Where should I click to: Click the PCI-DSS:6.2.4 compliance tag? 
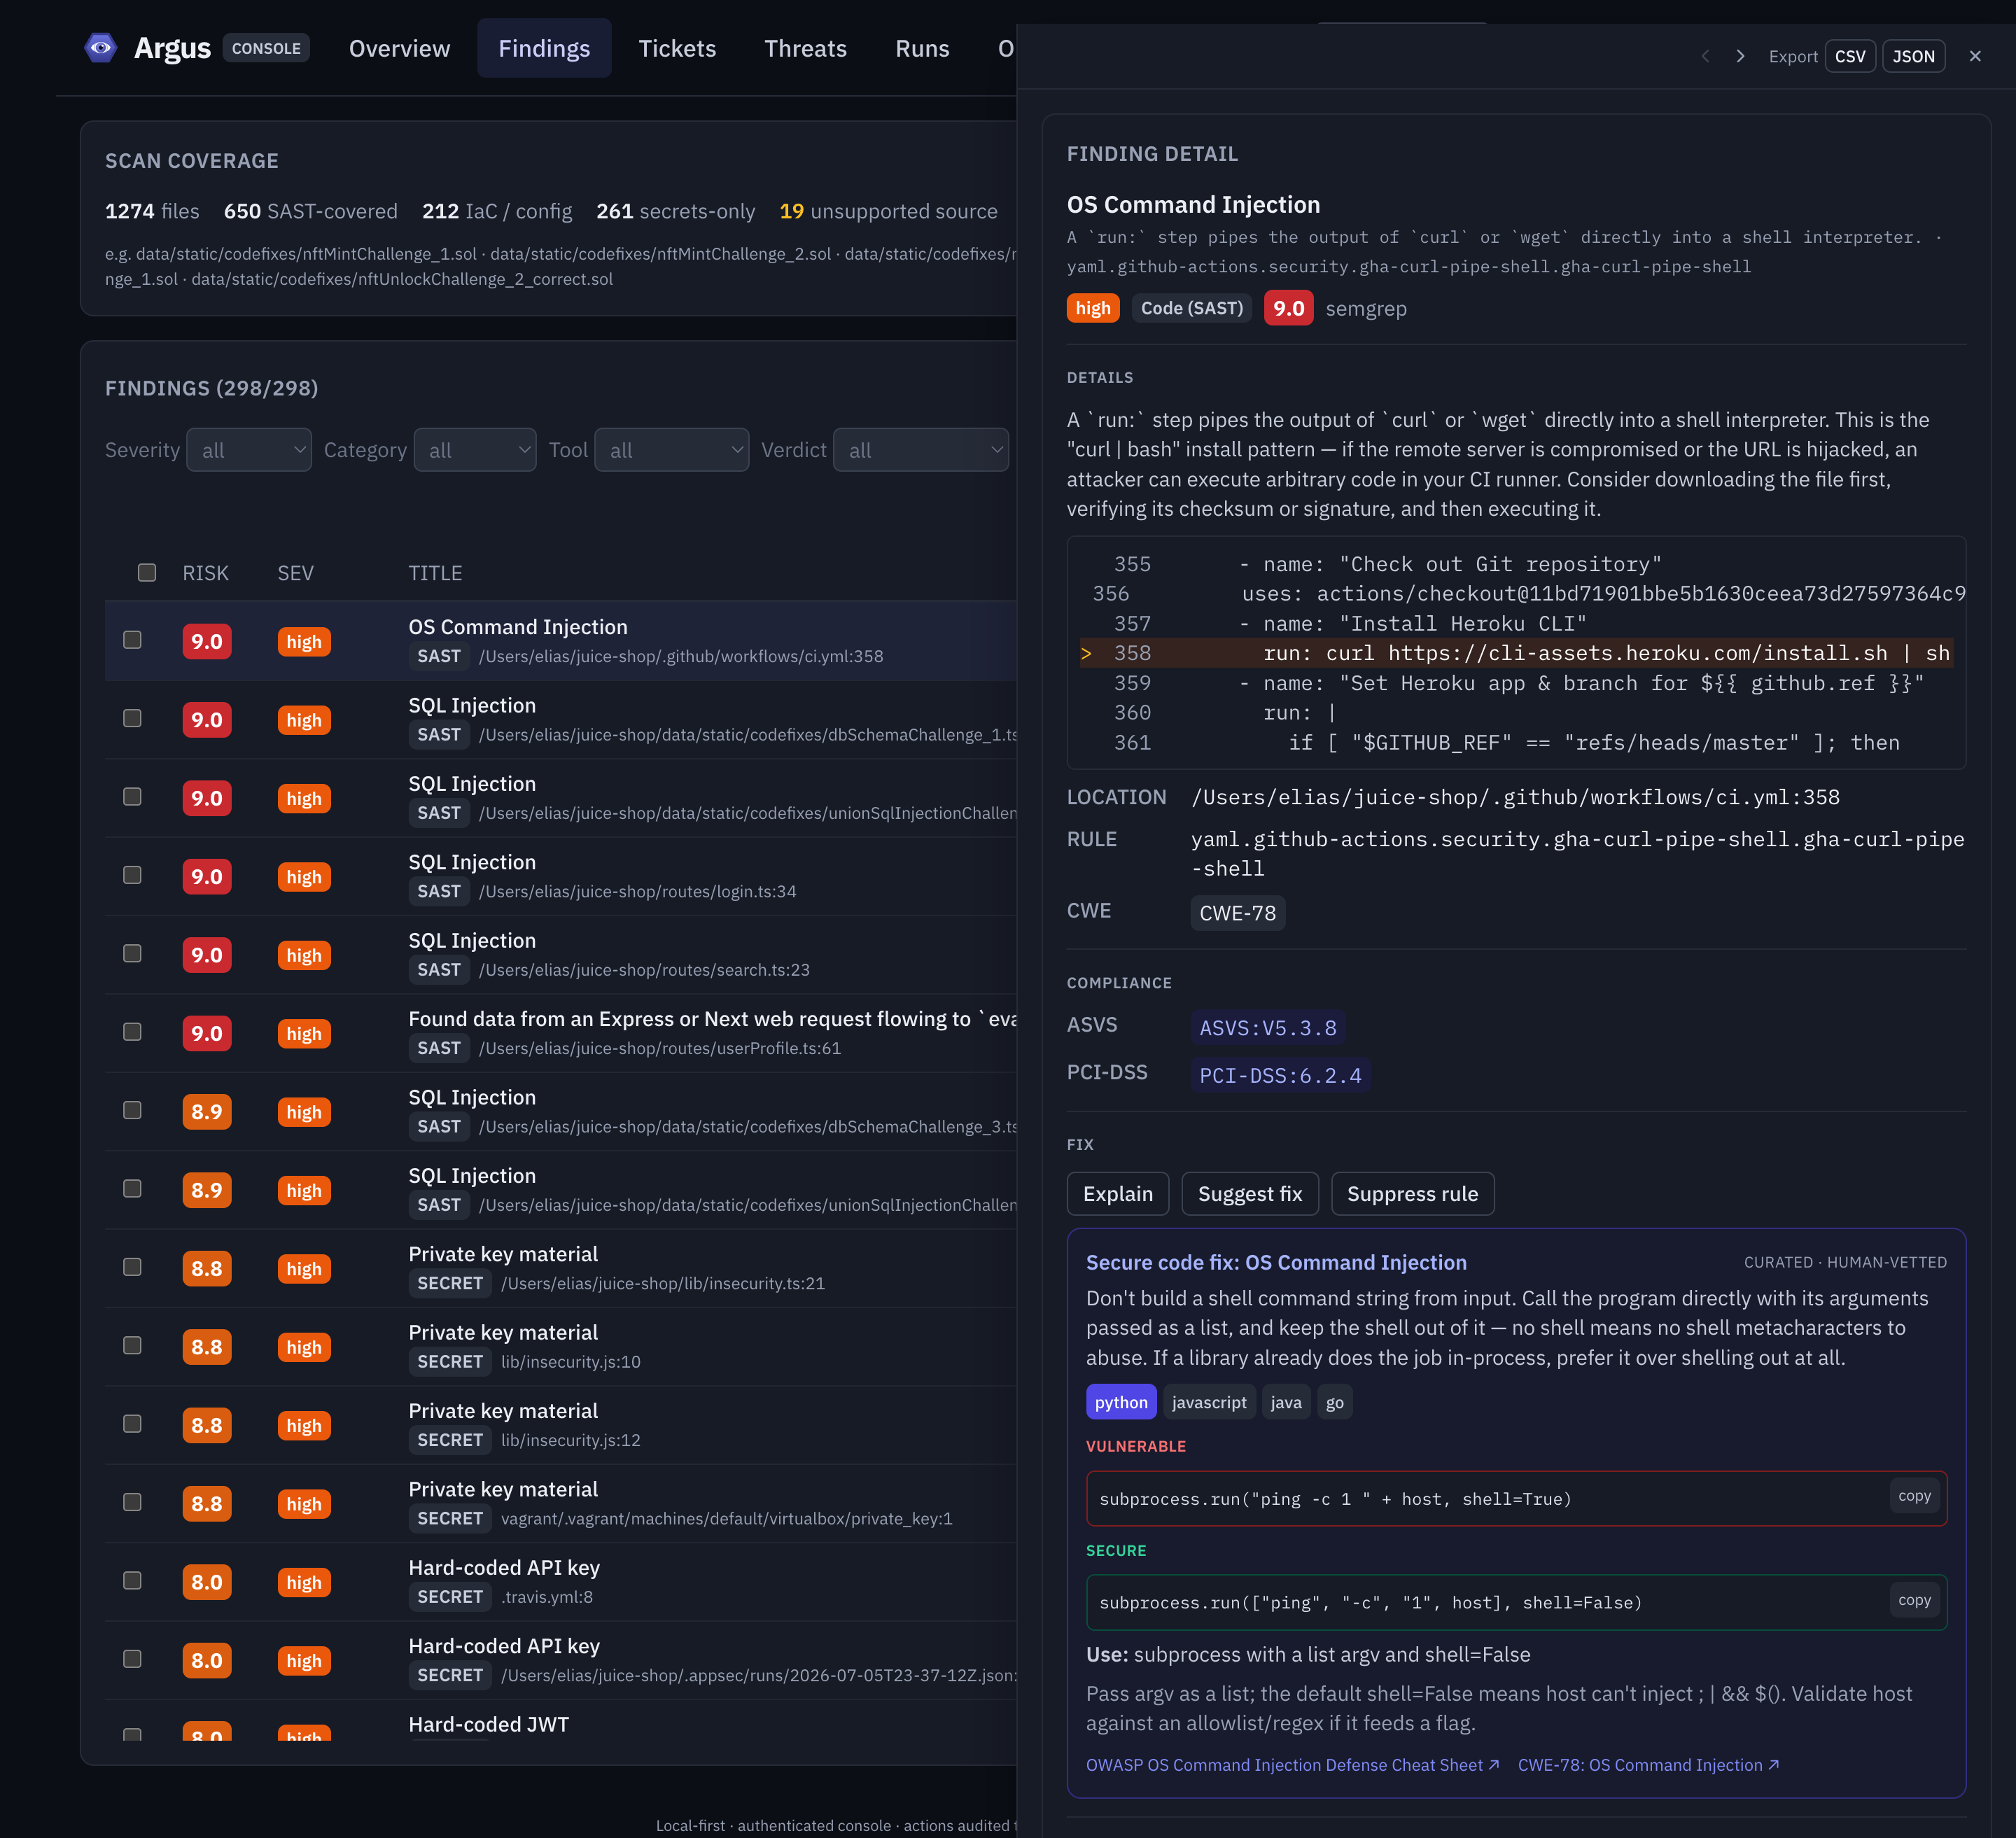pos(1280,1076)
